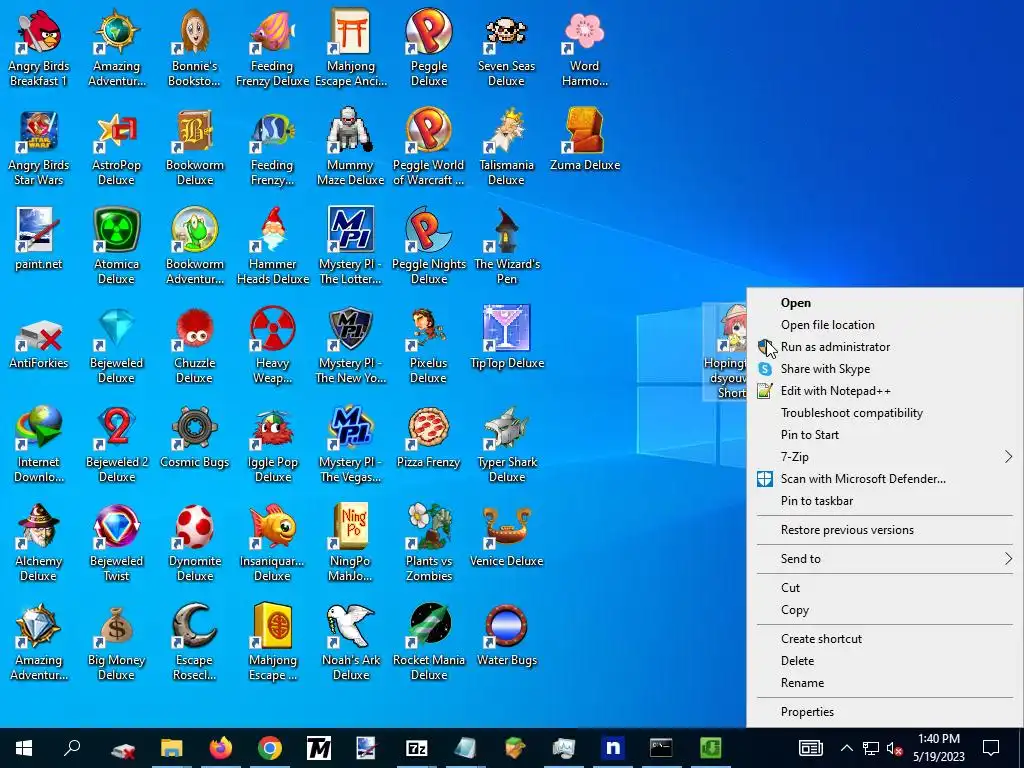Click the Insaniquarium Deluxe fish icon
The image size is (1024, 768).
(272, 526)
